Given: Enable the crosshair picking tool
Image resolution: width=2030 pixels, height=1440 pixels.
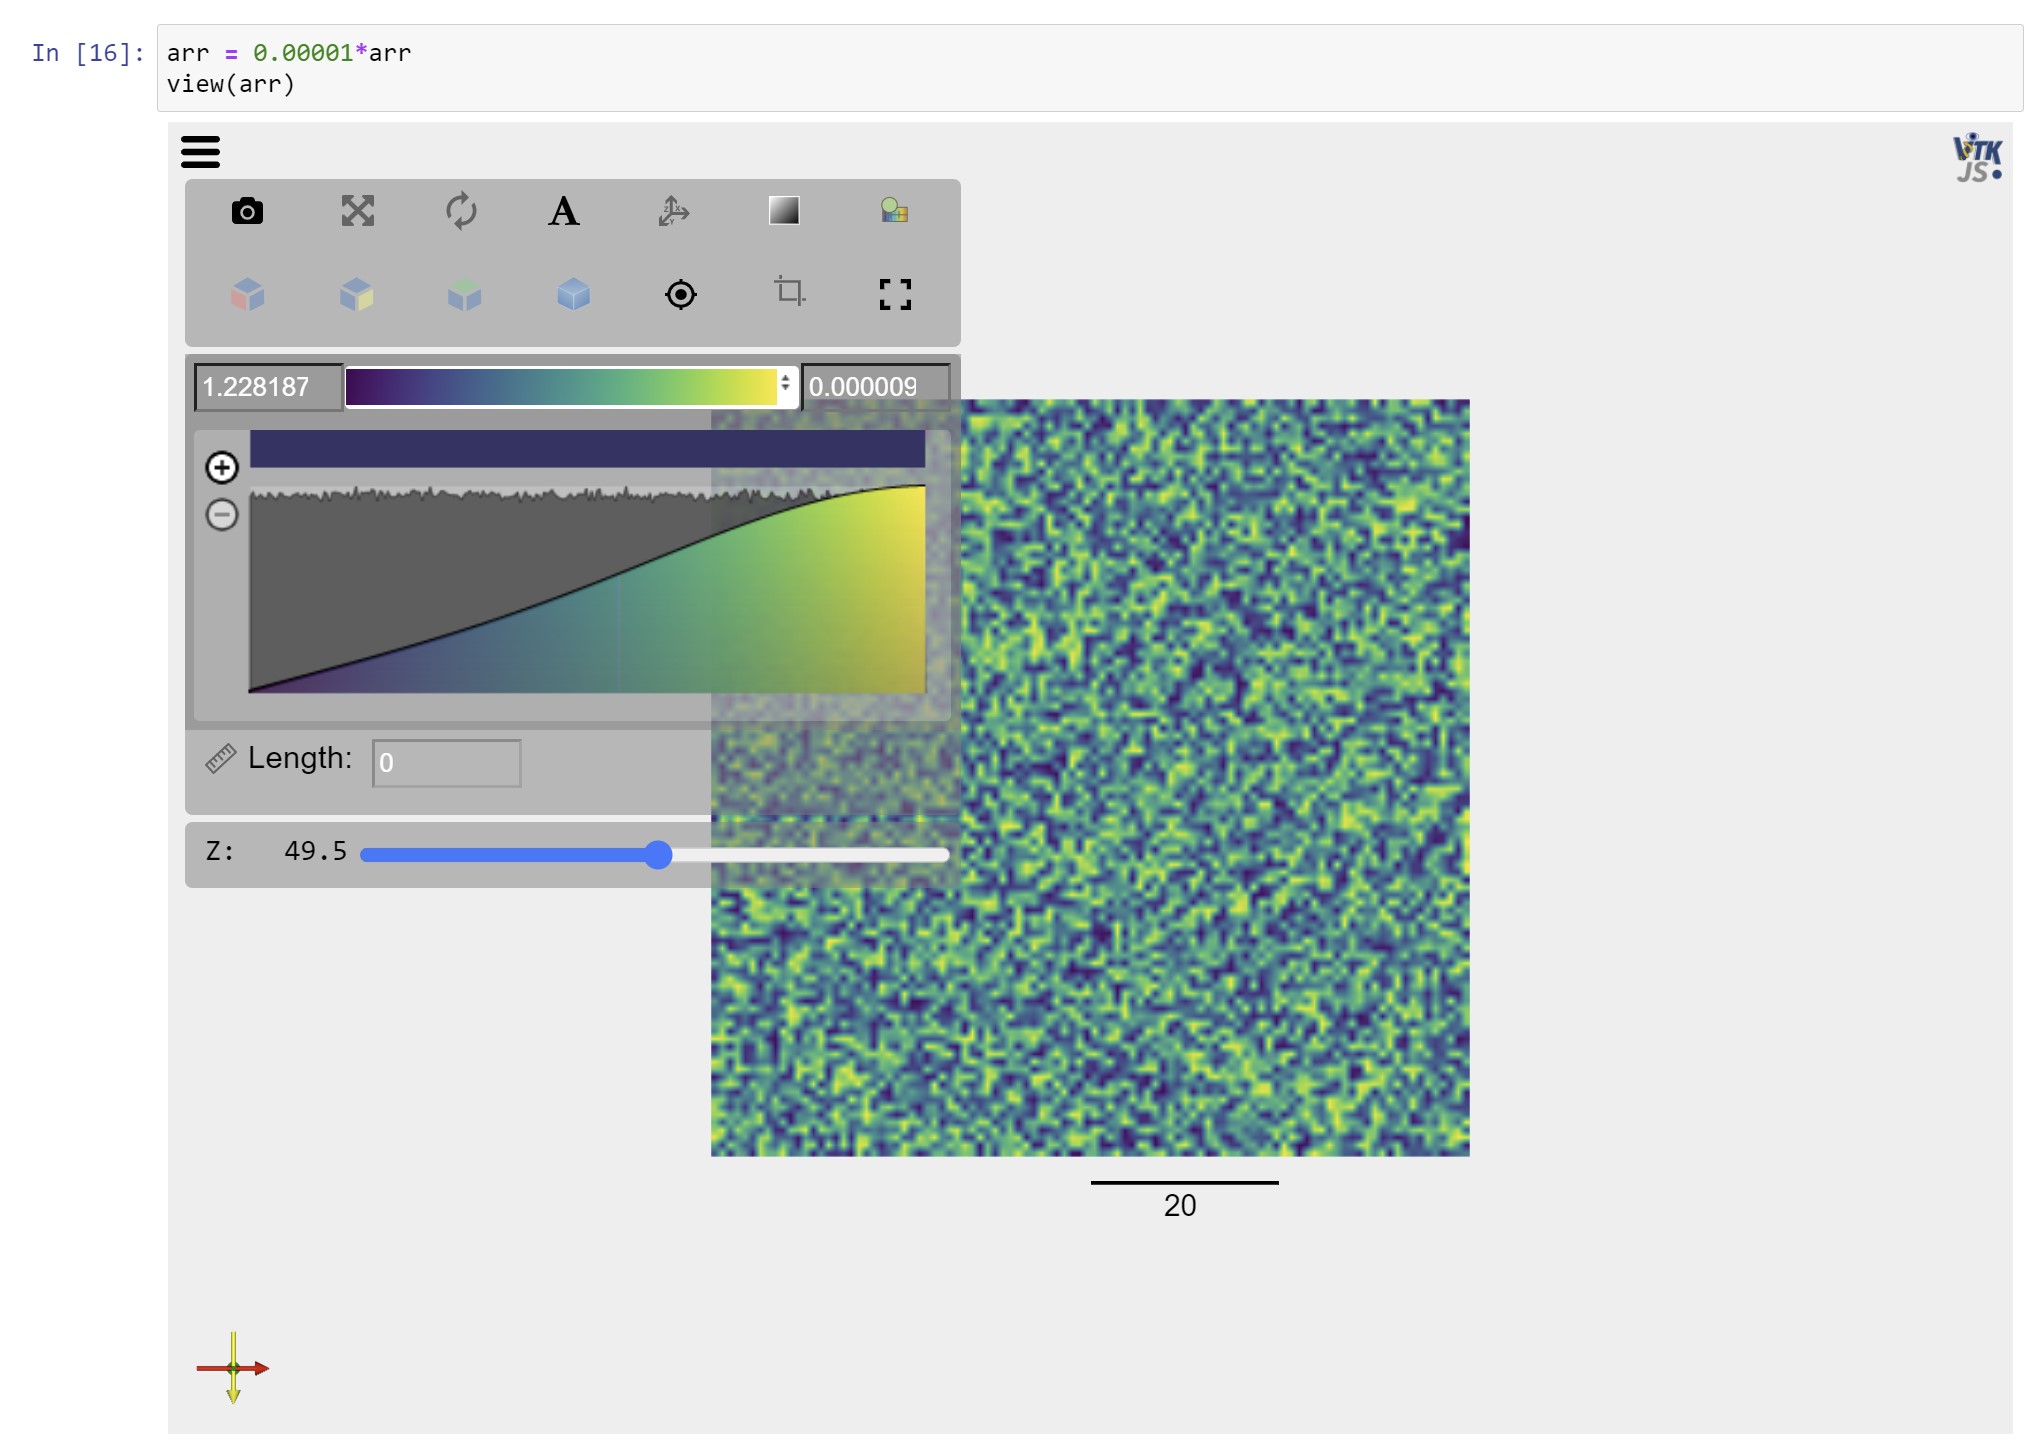Looking at the screenshot, I should click(681, 295).
